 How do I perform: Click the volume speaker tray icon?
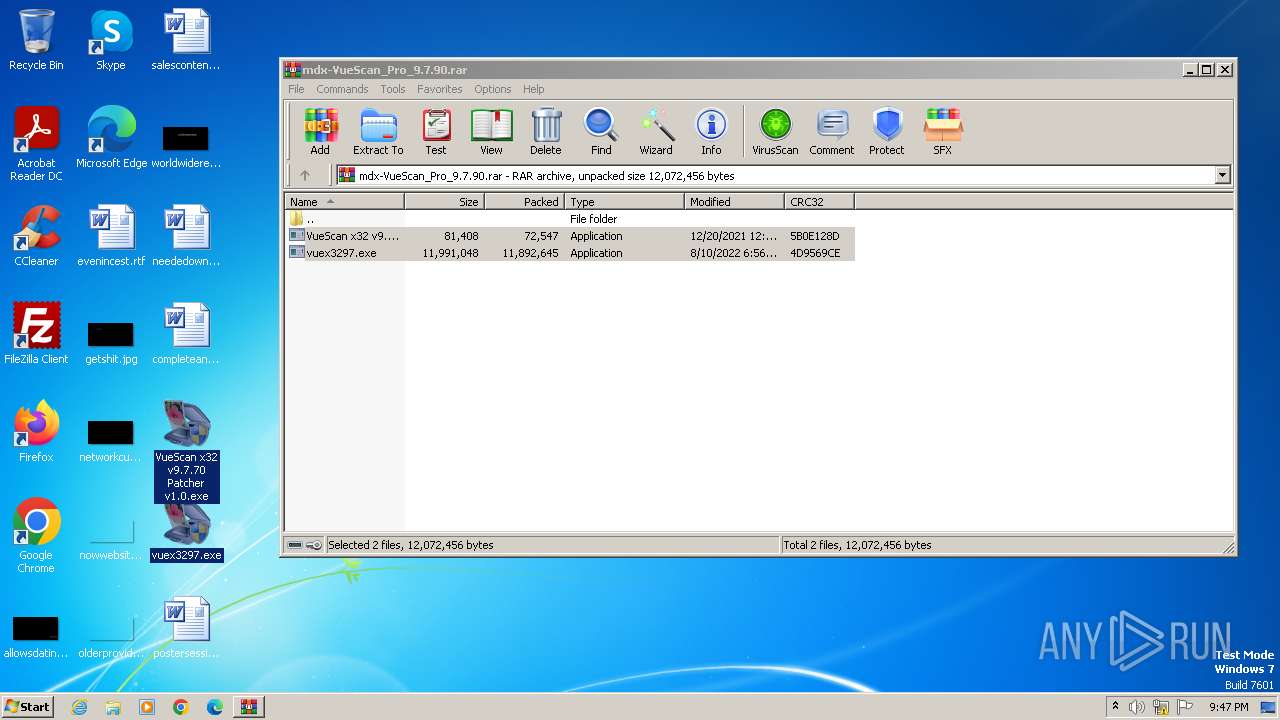pos(1136,707)
